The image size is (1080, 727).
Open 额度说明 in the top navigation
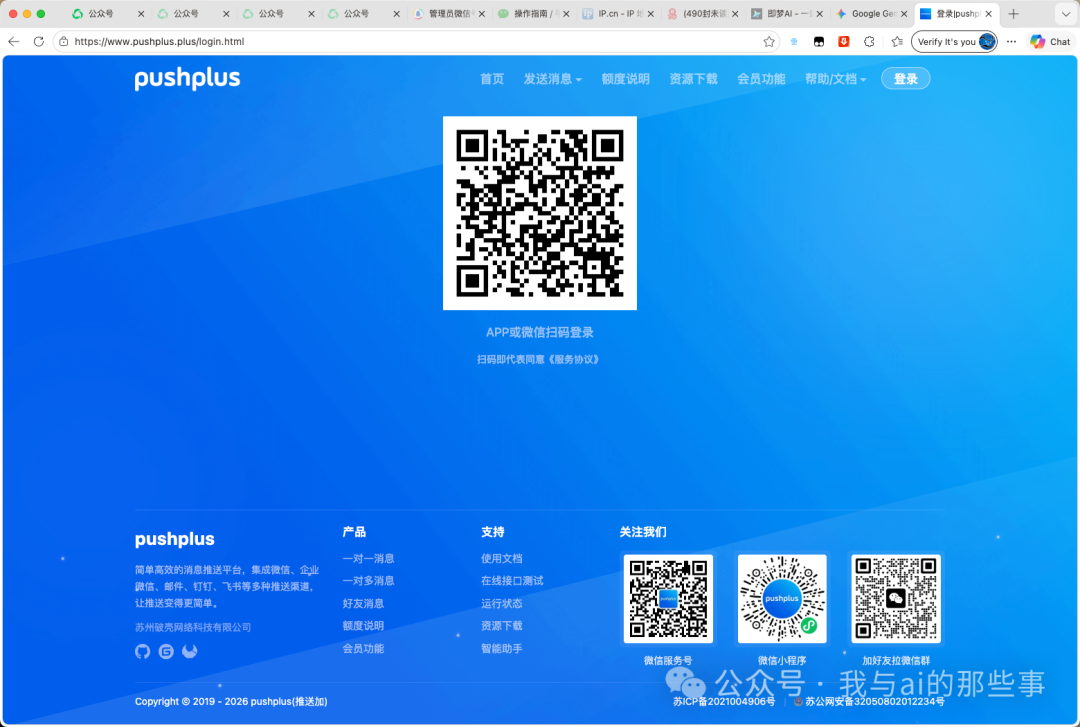point(625,79)
